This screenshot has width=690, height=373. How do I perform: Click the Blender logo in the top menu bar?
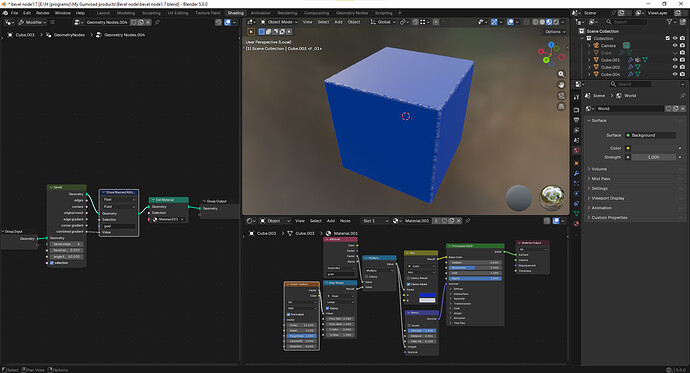click(5, 13)
